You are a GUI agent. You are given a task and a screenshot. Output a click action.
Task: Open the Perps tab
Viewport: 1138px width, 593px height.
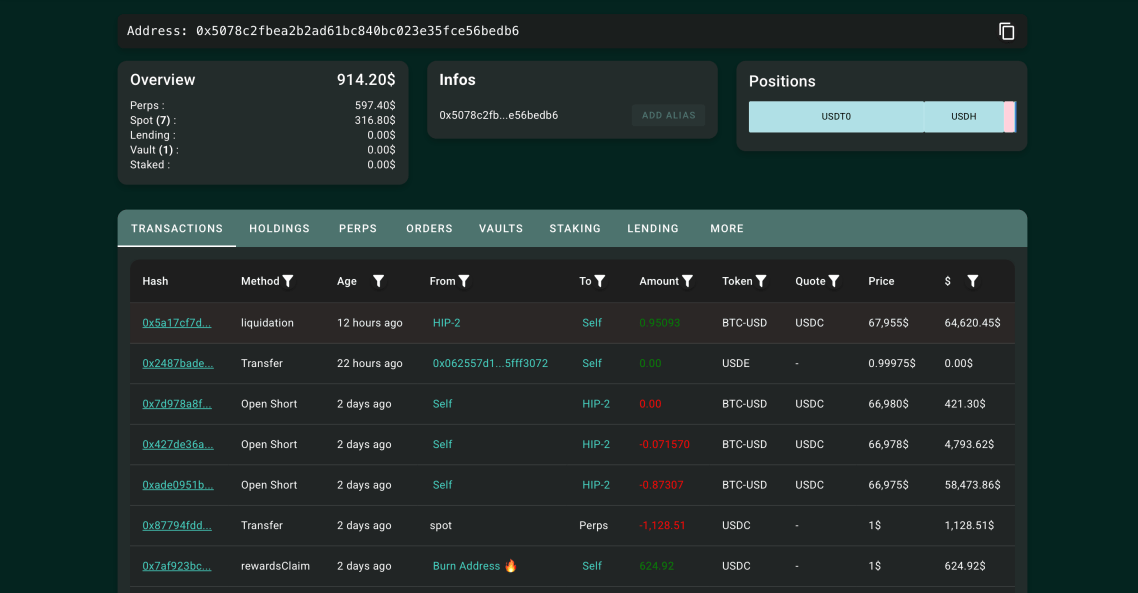pyautogui.click(x=358, y=229)
